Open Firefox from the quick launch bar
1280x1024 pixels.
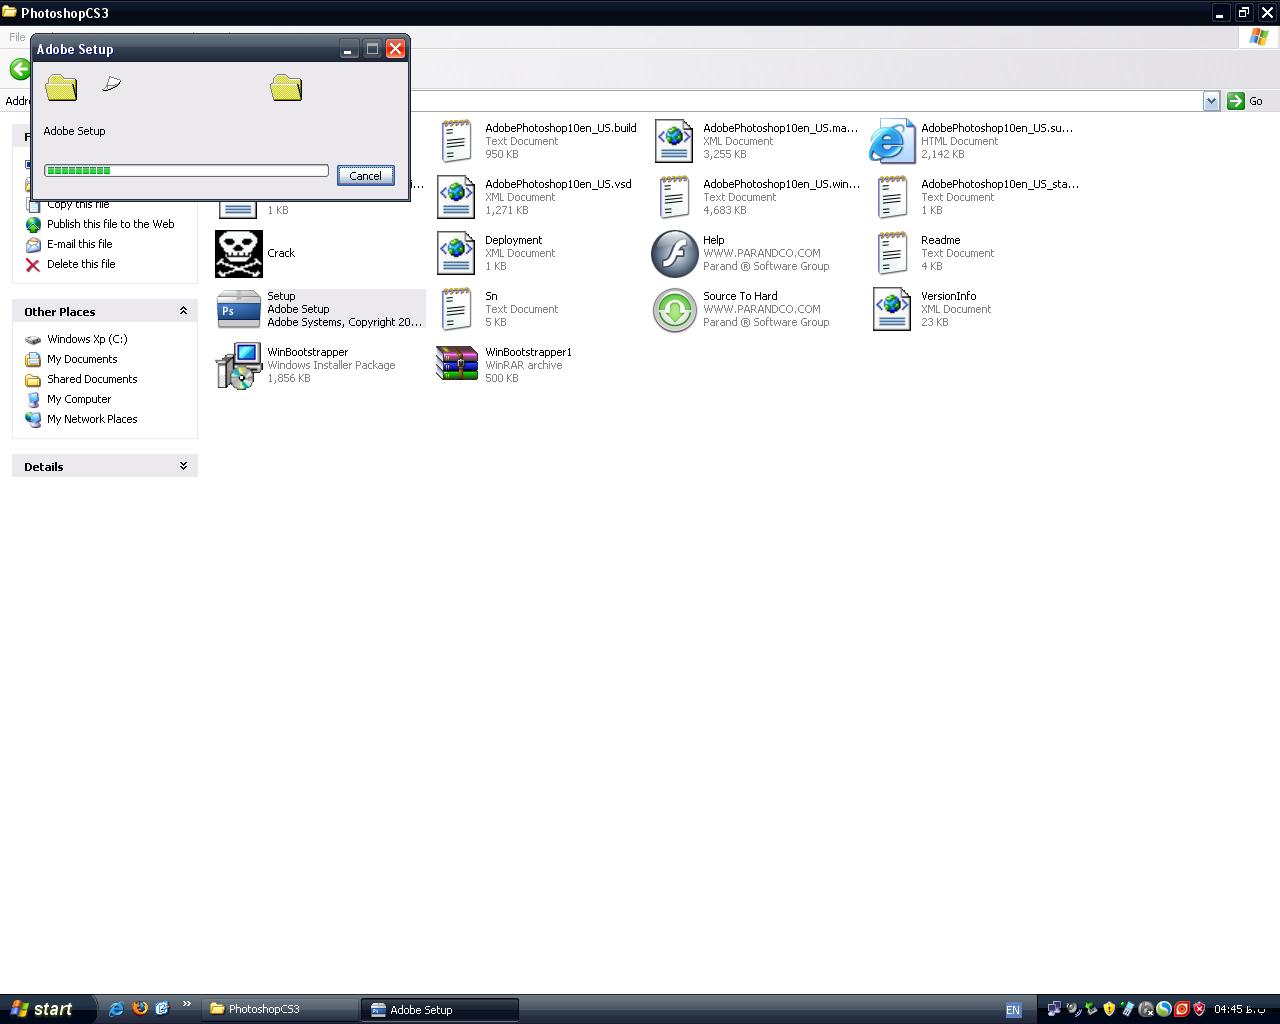point(139,1009)
